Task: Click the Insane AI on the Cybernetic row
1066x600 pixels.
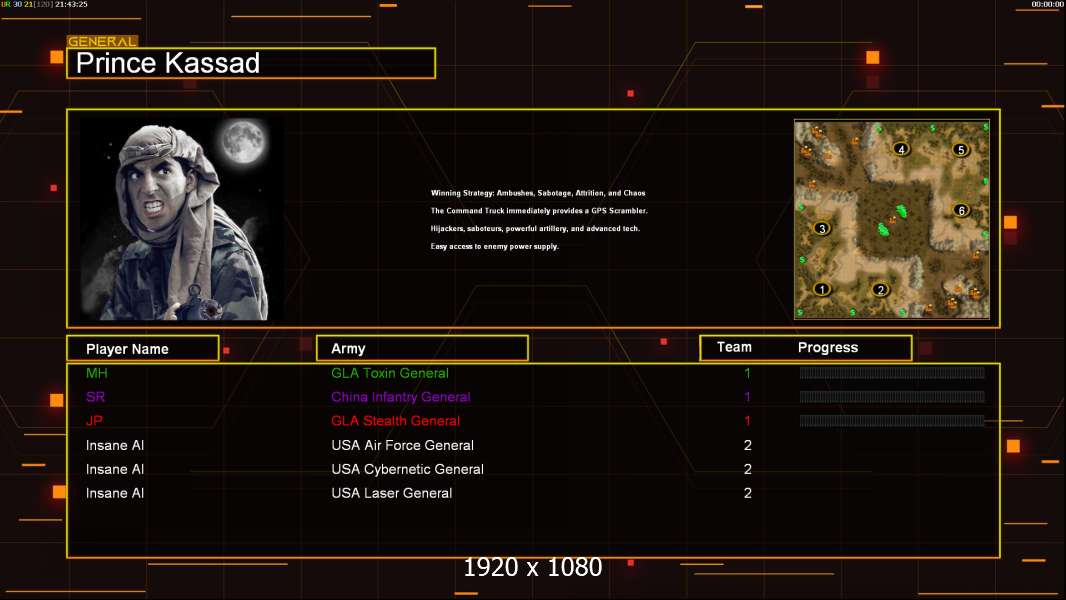Action: 115,469
